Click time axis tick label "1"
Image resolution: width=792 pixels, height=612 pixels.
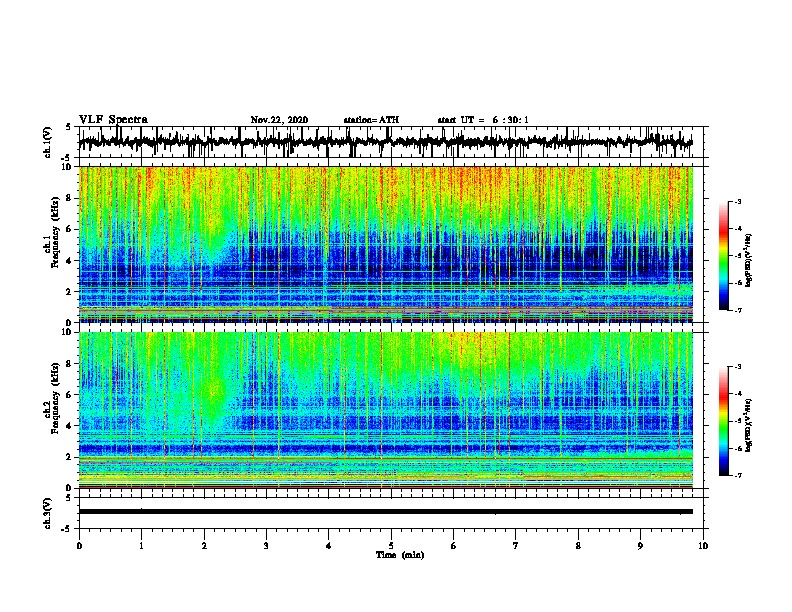pyautogui.click(x=141, y=545)
